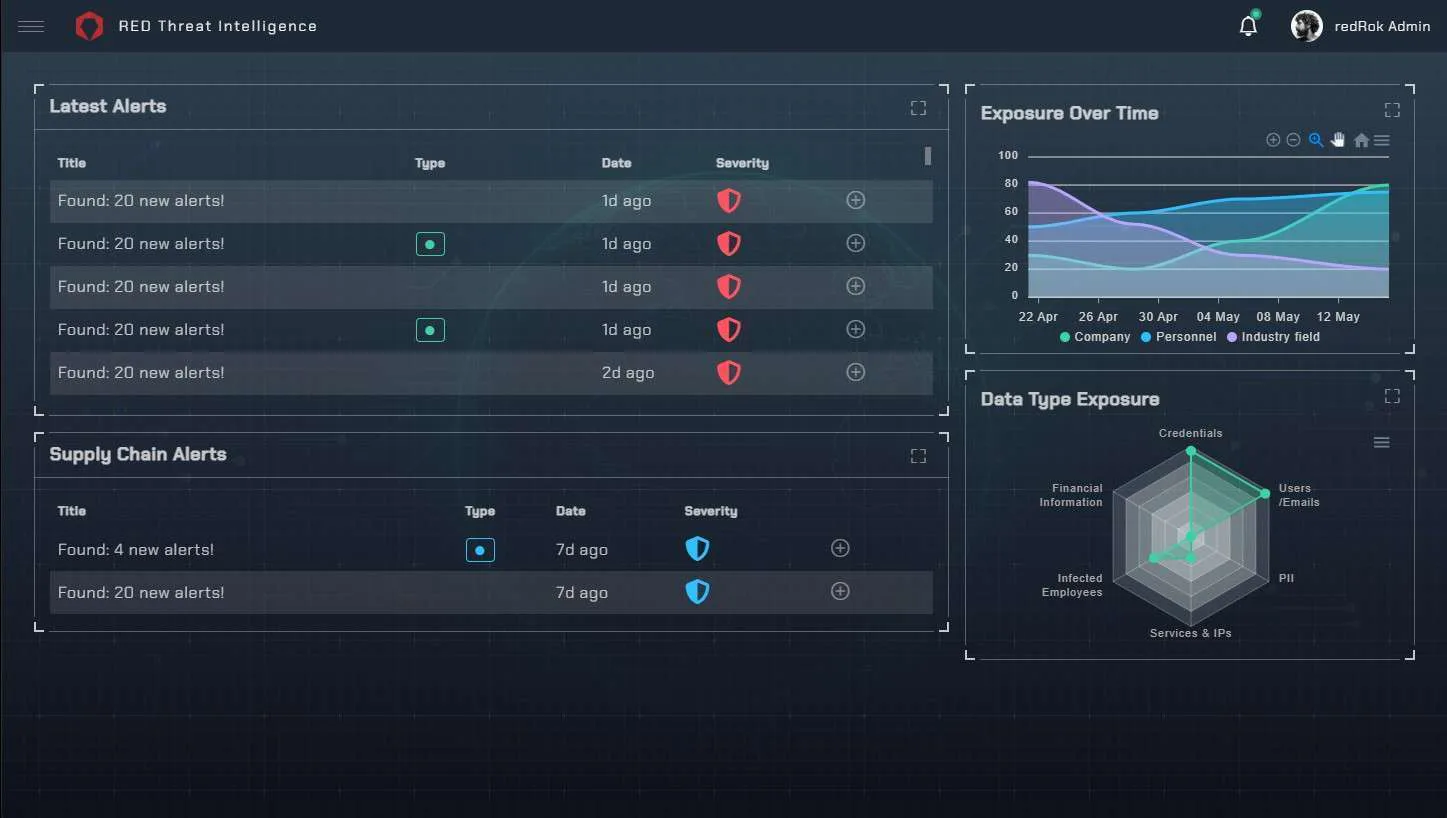This screenshot has height=818, width=1447.
Task: Expand the 'Found: 4 new alerts!' row
Action: (840, 548)
